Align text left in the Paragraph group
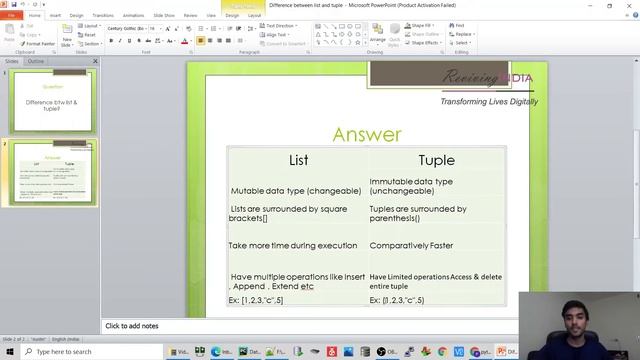 (200, 41)
